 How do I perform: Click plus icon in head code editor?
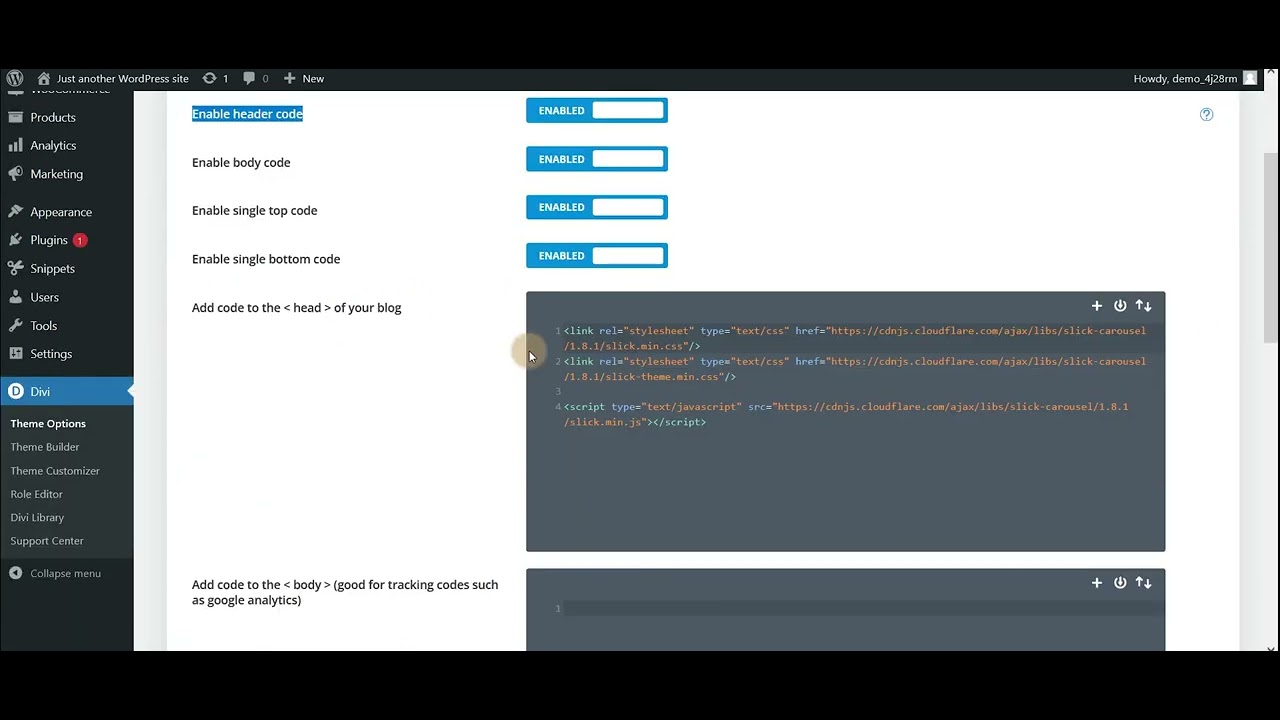1096,306
